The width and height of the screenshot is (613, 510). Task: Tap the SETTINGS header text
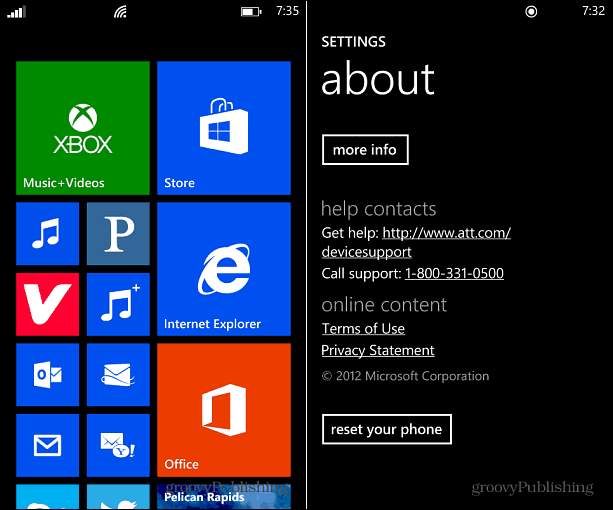353,42
